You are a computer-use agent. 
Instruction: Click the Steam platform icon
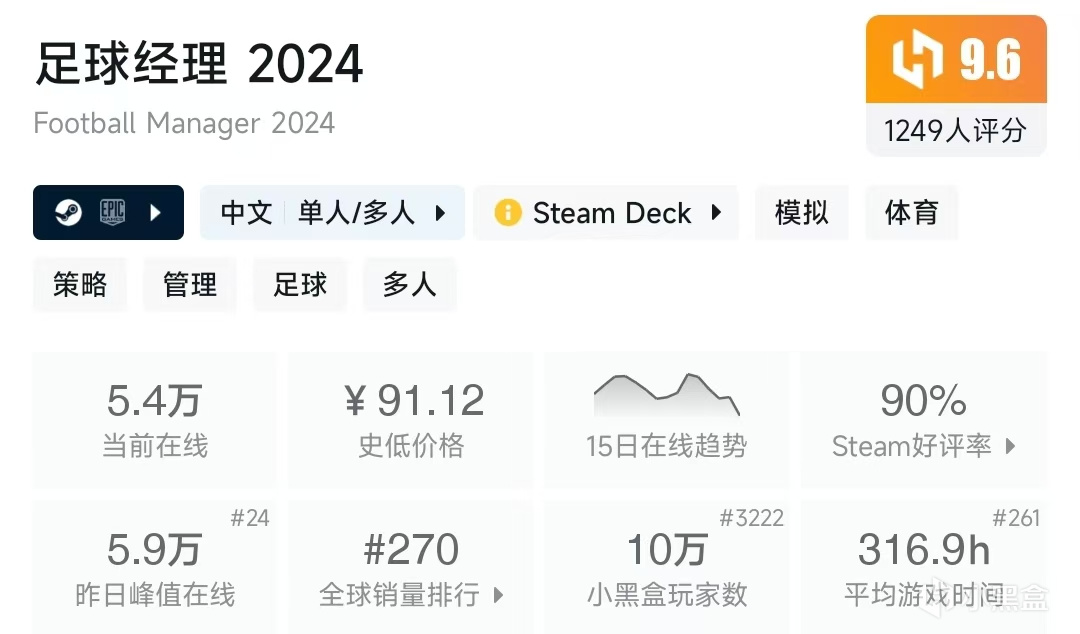coord(68,213)
